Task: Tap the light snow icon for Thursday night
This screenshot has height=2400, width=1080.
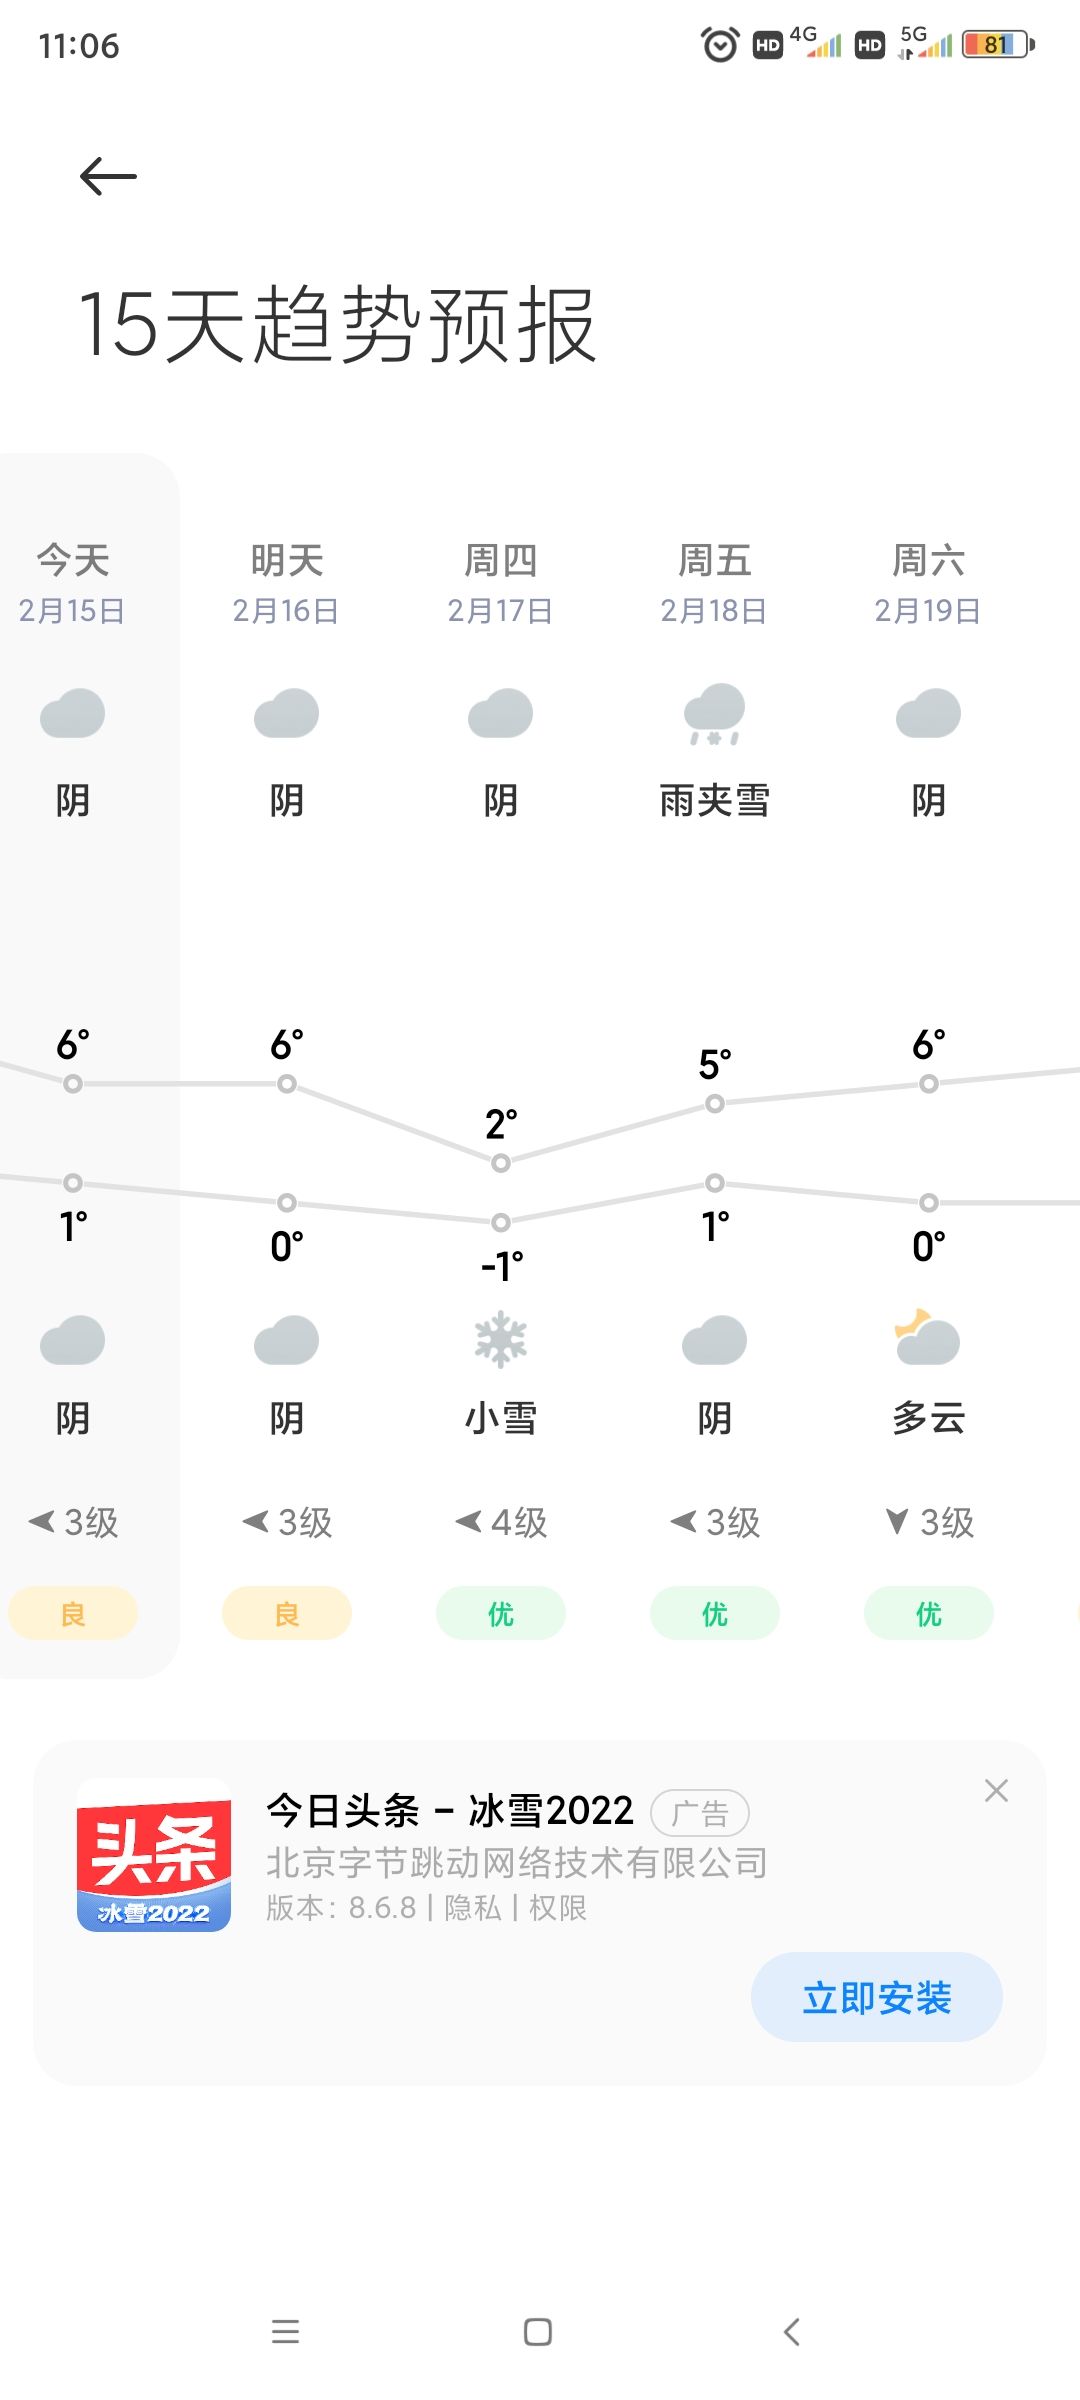Action: tap(500, 1340)
